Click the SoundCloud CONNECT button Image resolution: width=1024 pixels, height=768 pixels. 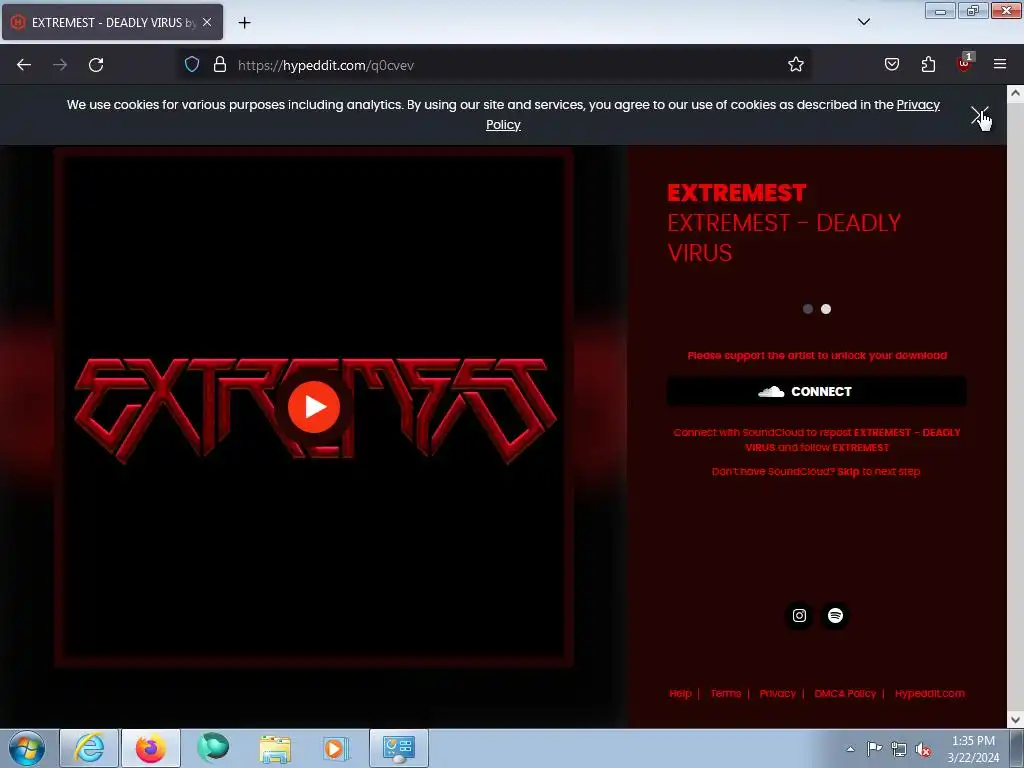816,391
